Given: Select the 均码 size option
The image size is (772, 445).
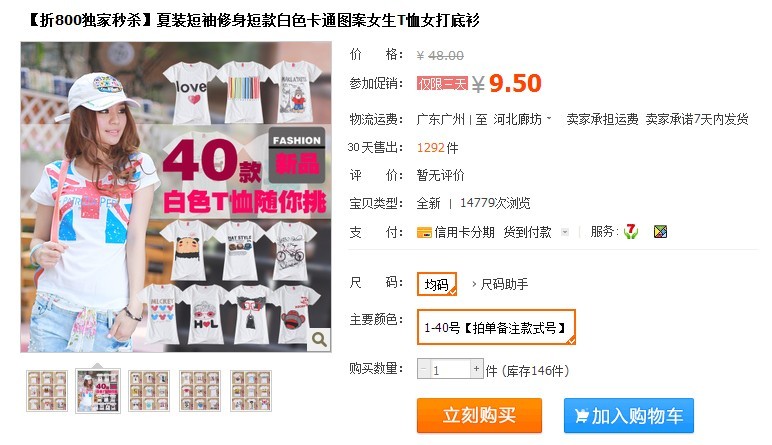Looking at the screenshot, I should [x=437, y=284].
